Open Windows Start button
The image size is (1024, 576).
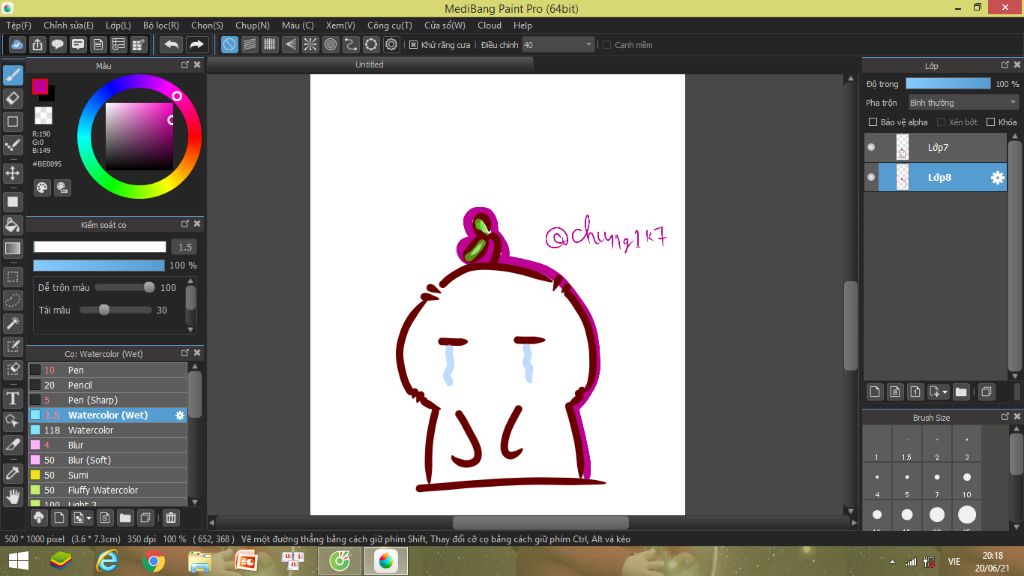click(x=18, y=561)
